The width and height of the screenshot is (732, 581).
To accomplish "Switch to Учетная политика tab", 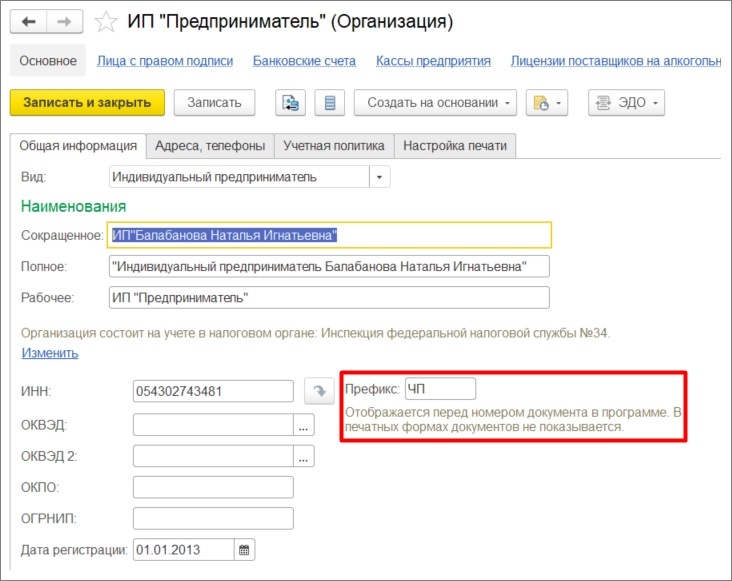I will click(x=334, y=146).
